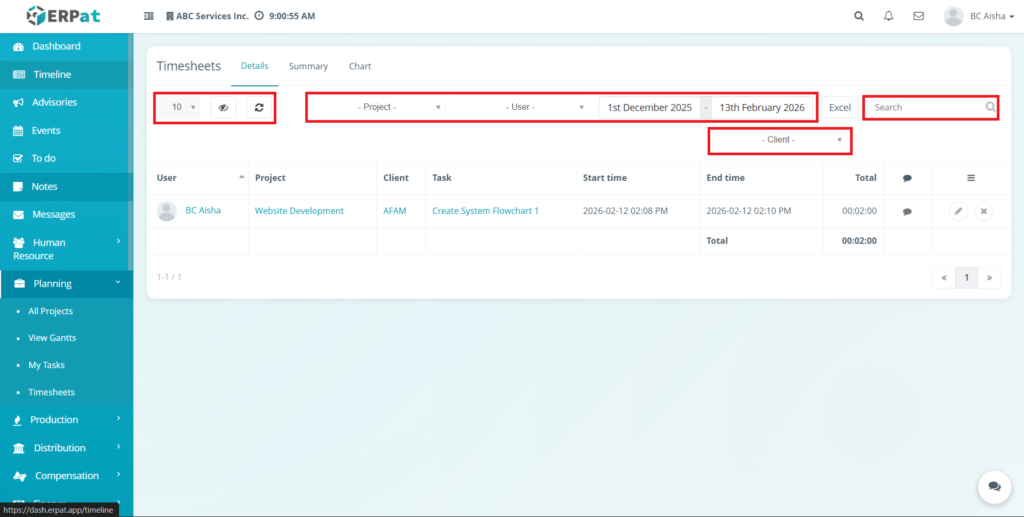Switch to the Summary tab
This screenshot has width=1024, height=517.
pyautogui.click(x=308, y=66)
